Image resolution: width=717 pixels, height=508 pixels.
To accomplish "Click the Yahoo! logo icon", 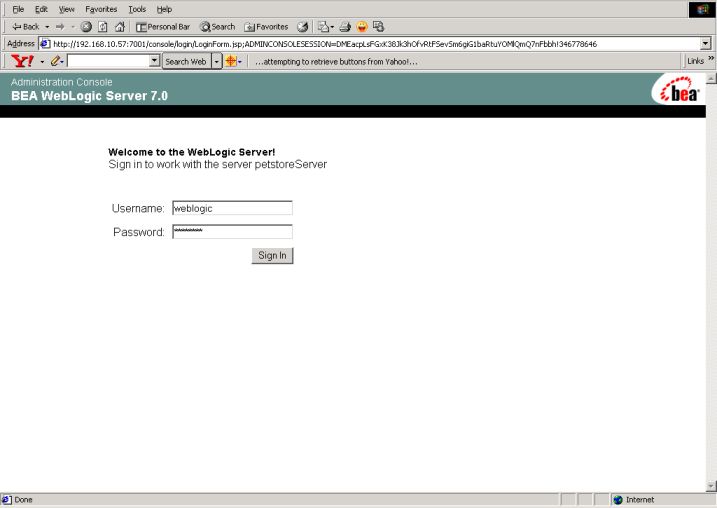I will click(22, 61).
